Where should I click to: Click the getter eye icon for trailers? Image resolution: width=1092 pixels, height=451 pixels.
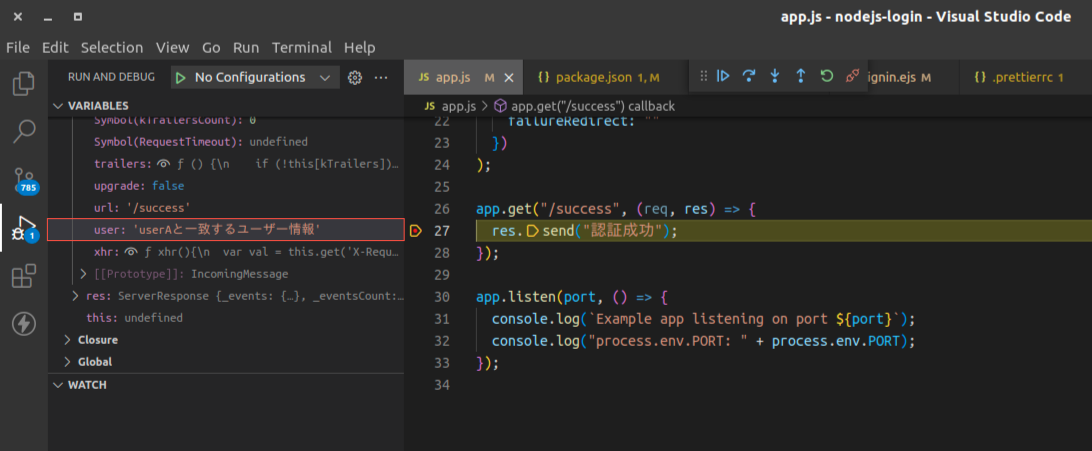click(x=163, y=164)
